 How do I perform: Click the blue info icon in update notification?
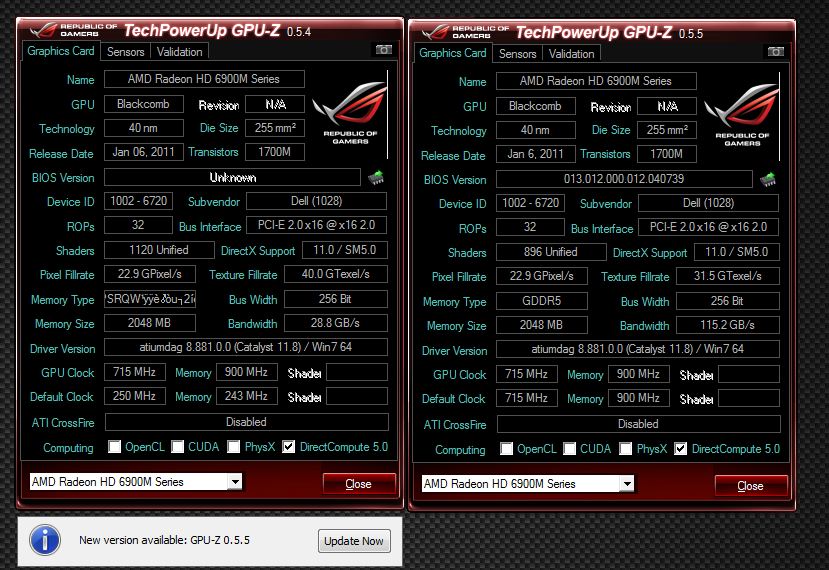pyautogui.click(x=45, y=540)
